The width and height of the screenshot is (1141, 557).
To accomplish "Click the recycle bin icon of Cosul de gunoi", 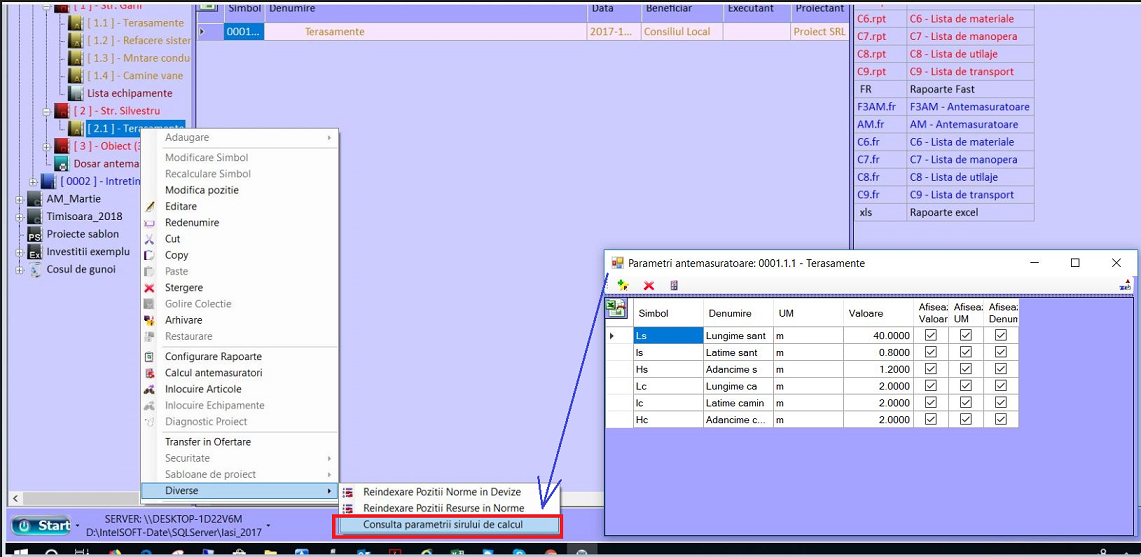I will (x=34, y=269).
